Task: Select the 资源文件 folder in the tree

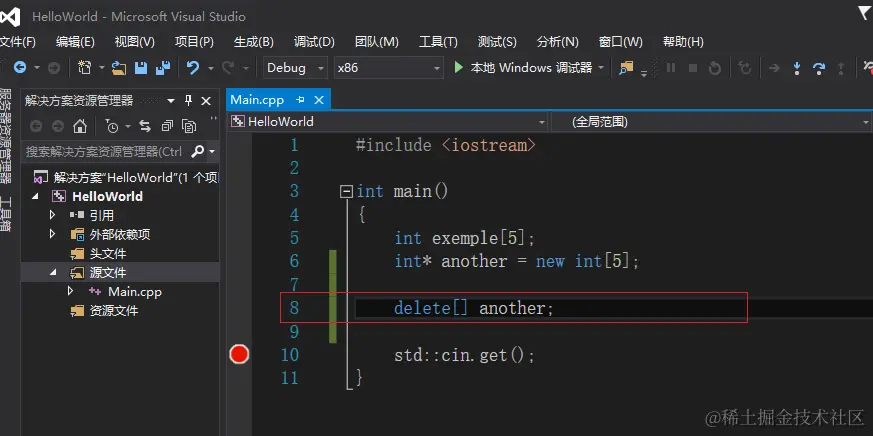Action: pos(114,310)
